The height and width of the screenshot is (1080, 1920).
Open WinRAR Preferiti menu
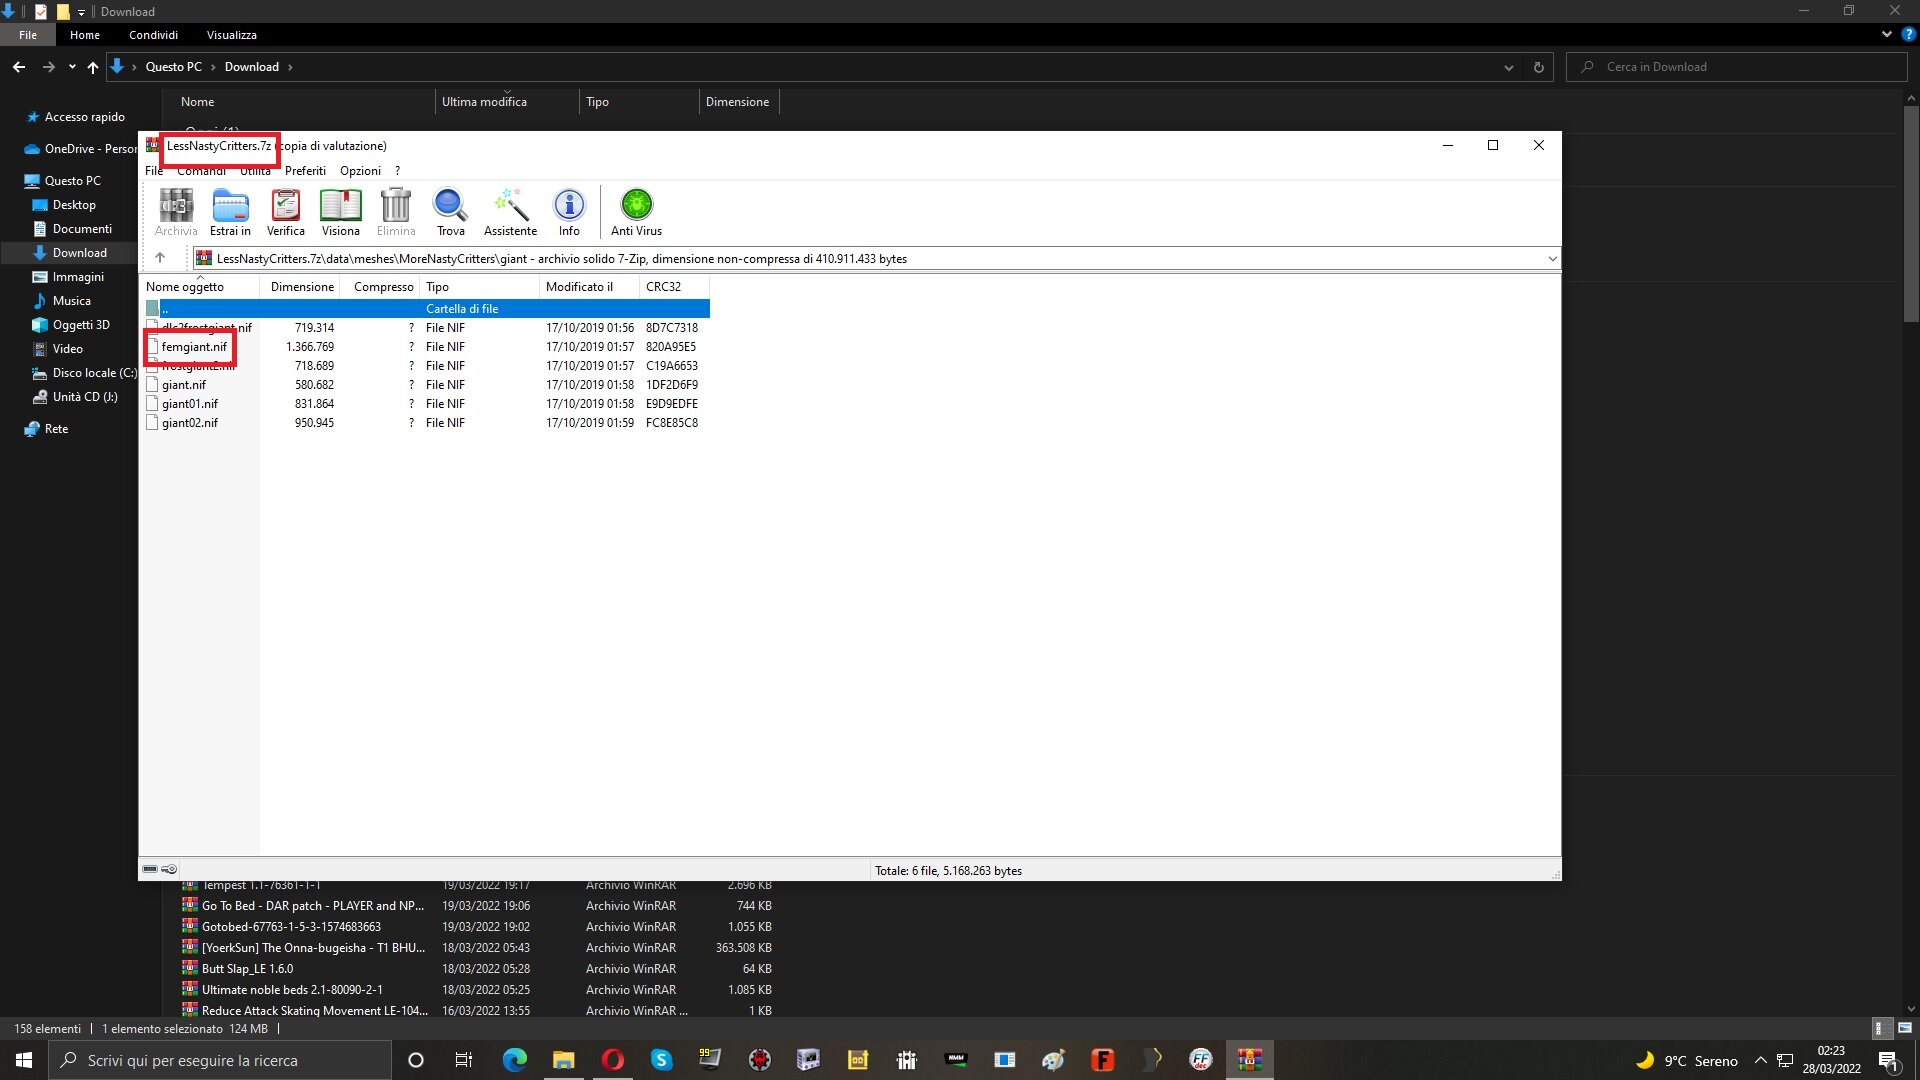click(305, 171)
